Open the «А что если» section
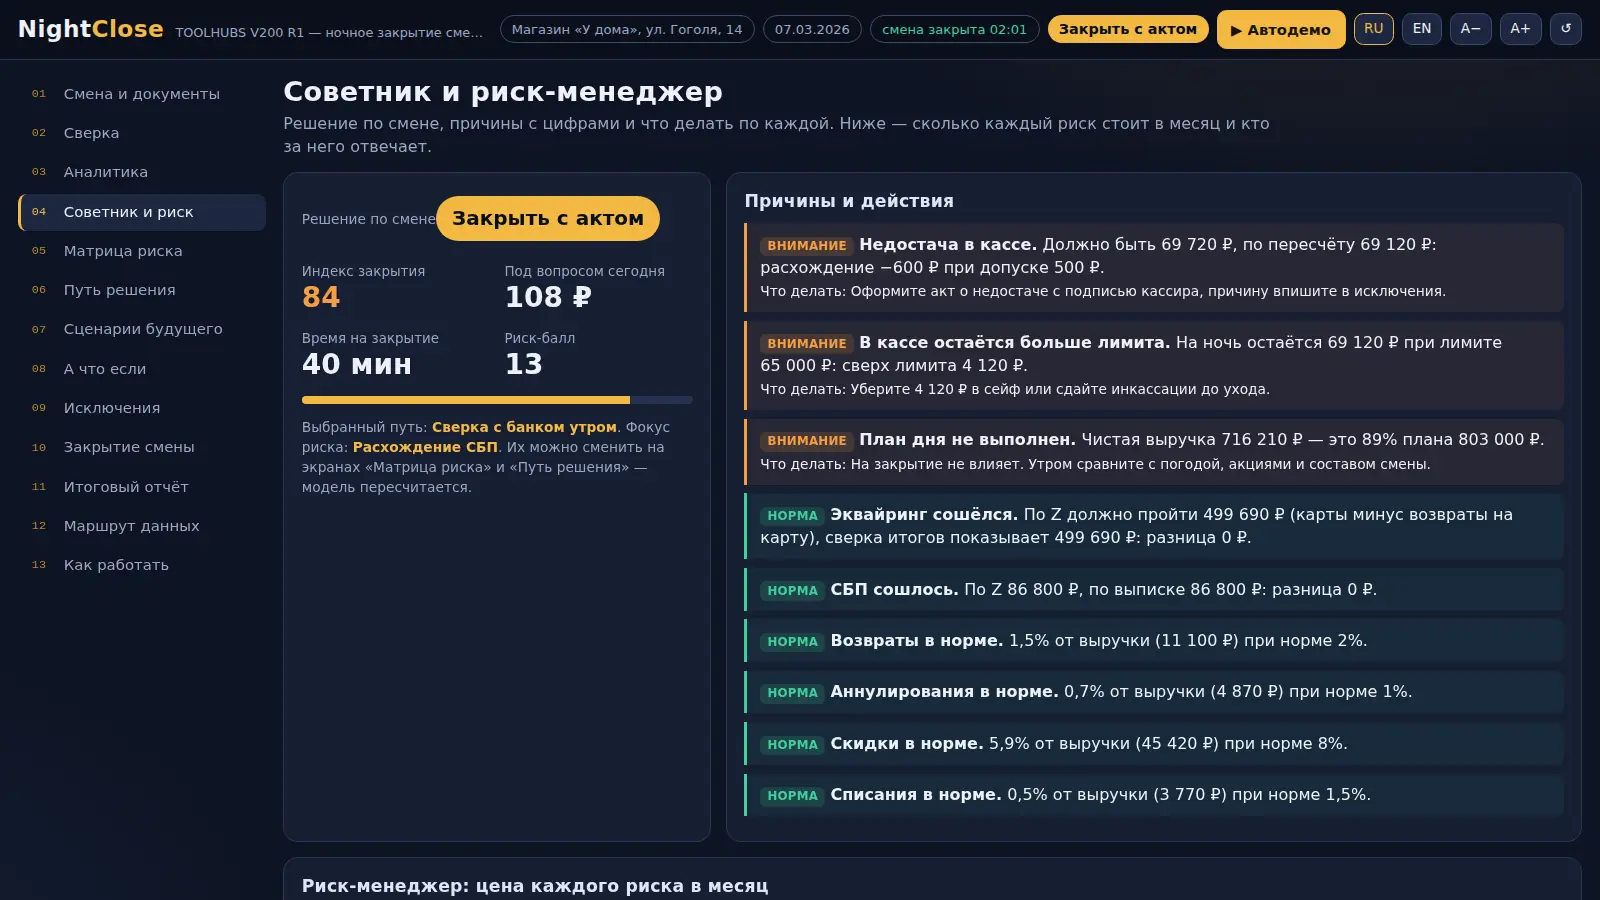 coord(142,369)
